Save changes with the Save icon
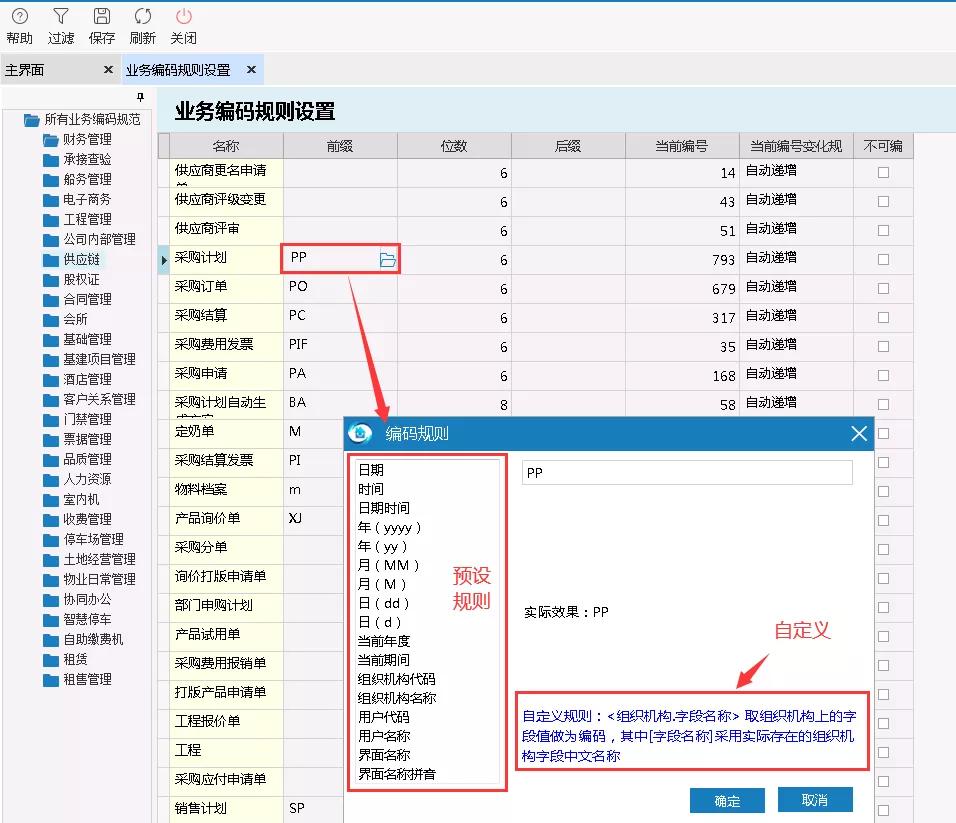Image resolution: width=956 pixels, height=823 pixels. [x=102, y=27]
